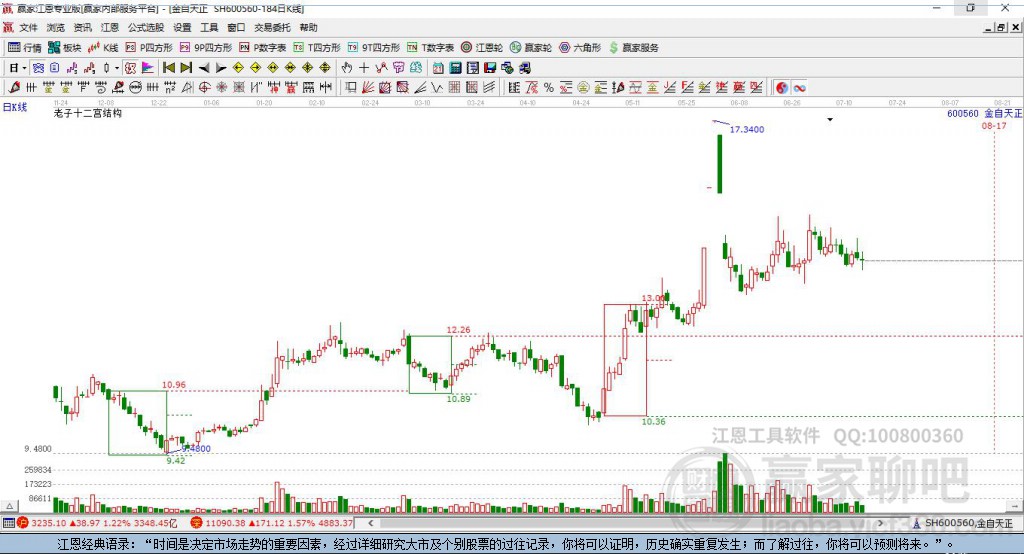Open the 9P四方形 tool

[206, 48]
